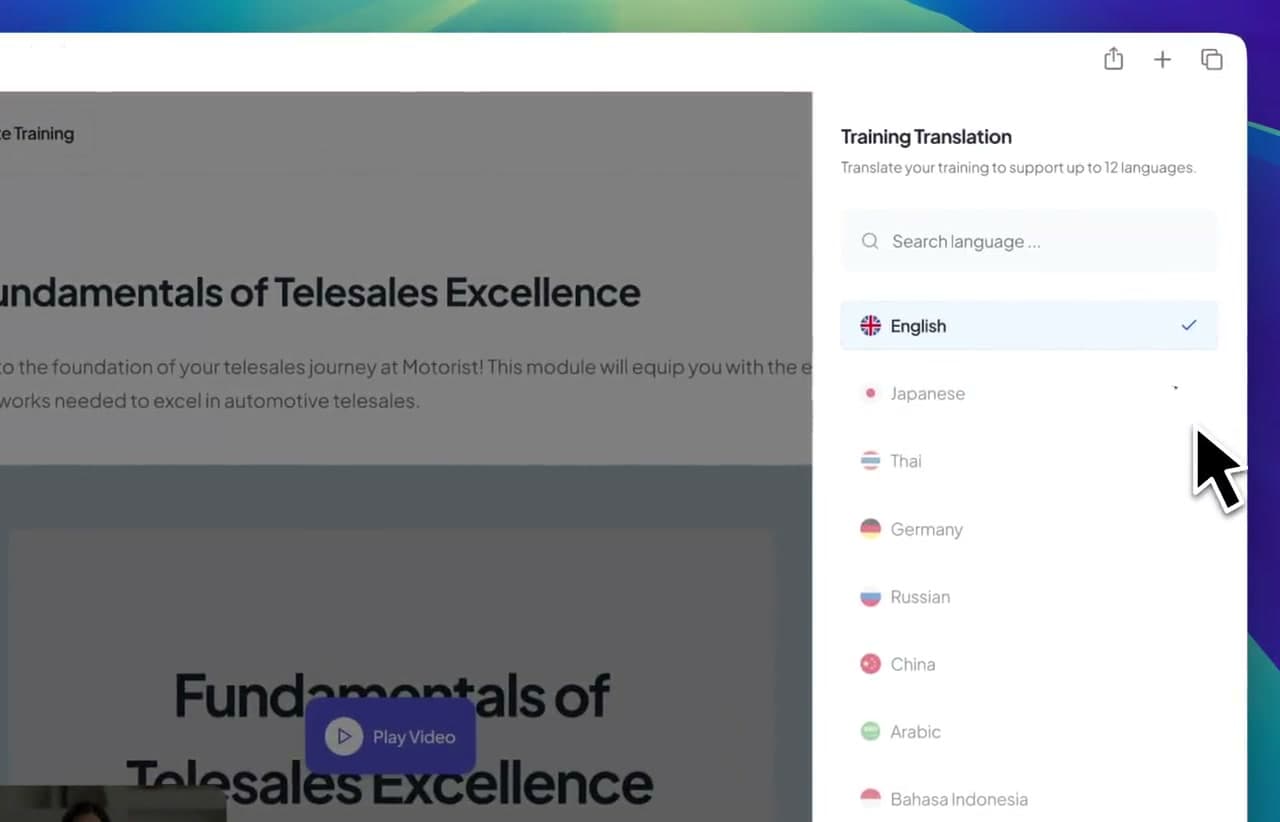Click the Training button at top left
This screenshot has width=1280, height=822.
point(37,134)
